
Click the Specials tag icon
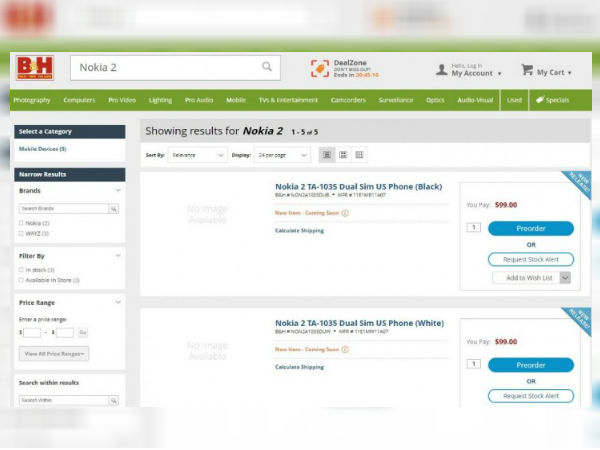[540, 100]
